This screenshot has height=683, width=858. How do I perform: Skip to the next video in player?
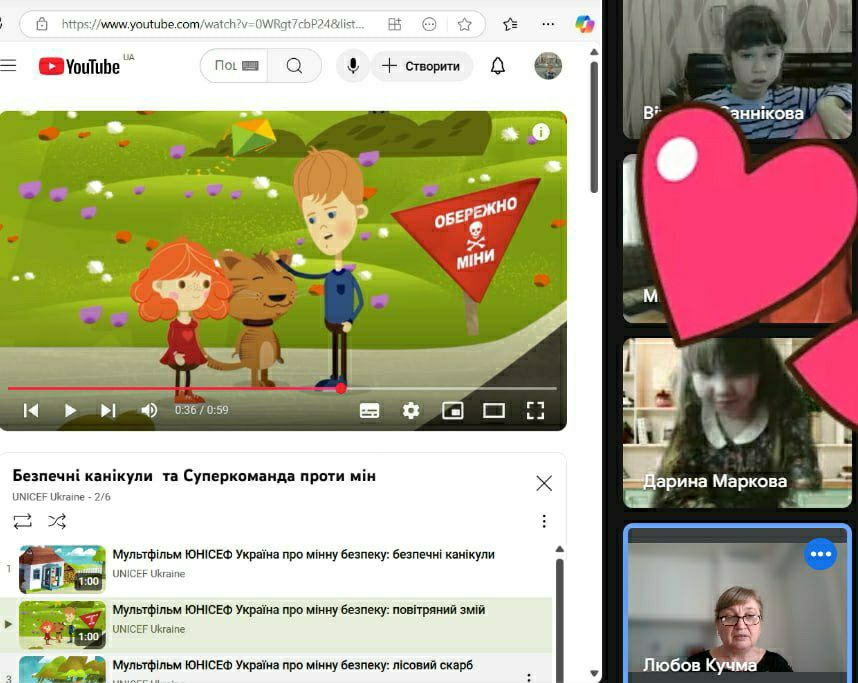[x=108, y=410]
